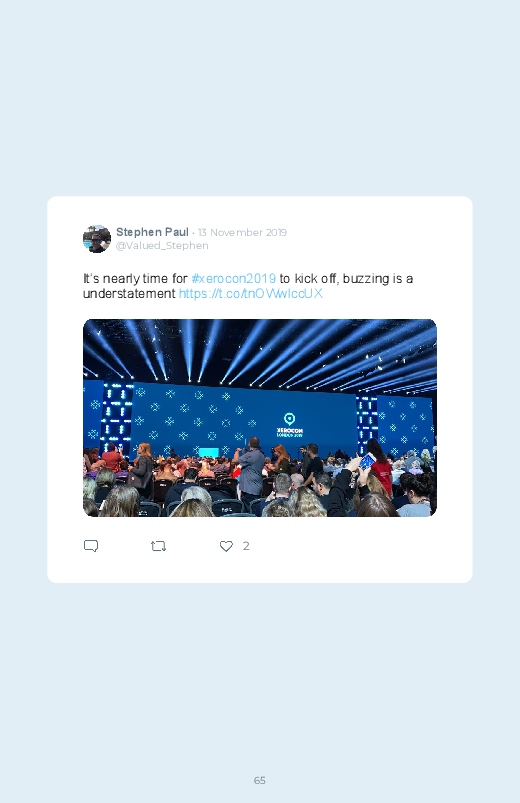This screenshot has height=803, width=520.
Task: Click the blue stage light beams
Action: (260, 351)
